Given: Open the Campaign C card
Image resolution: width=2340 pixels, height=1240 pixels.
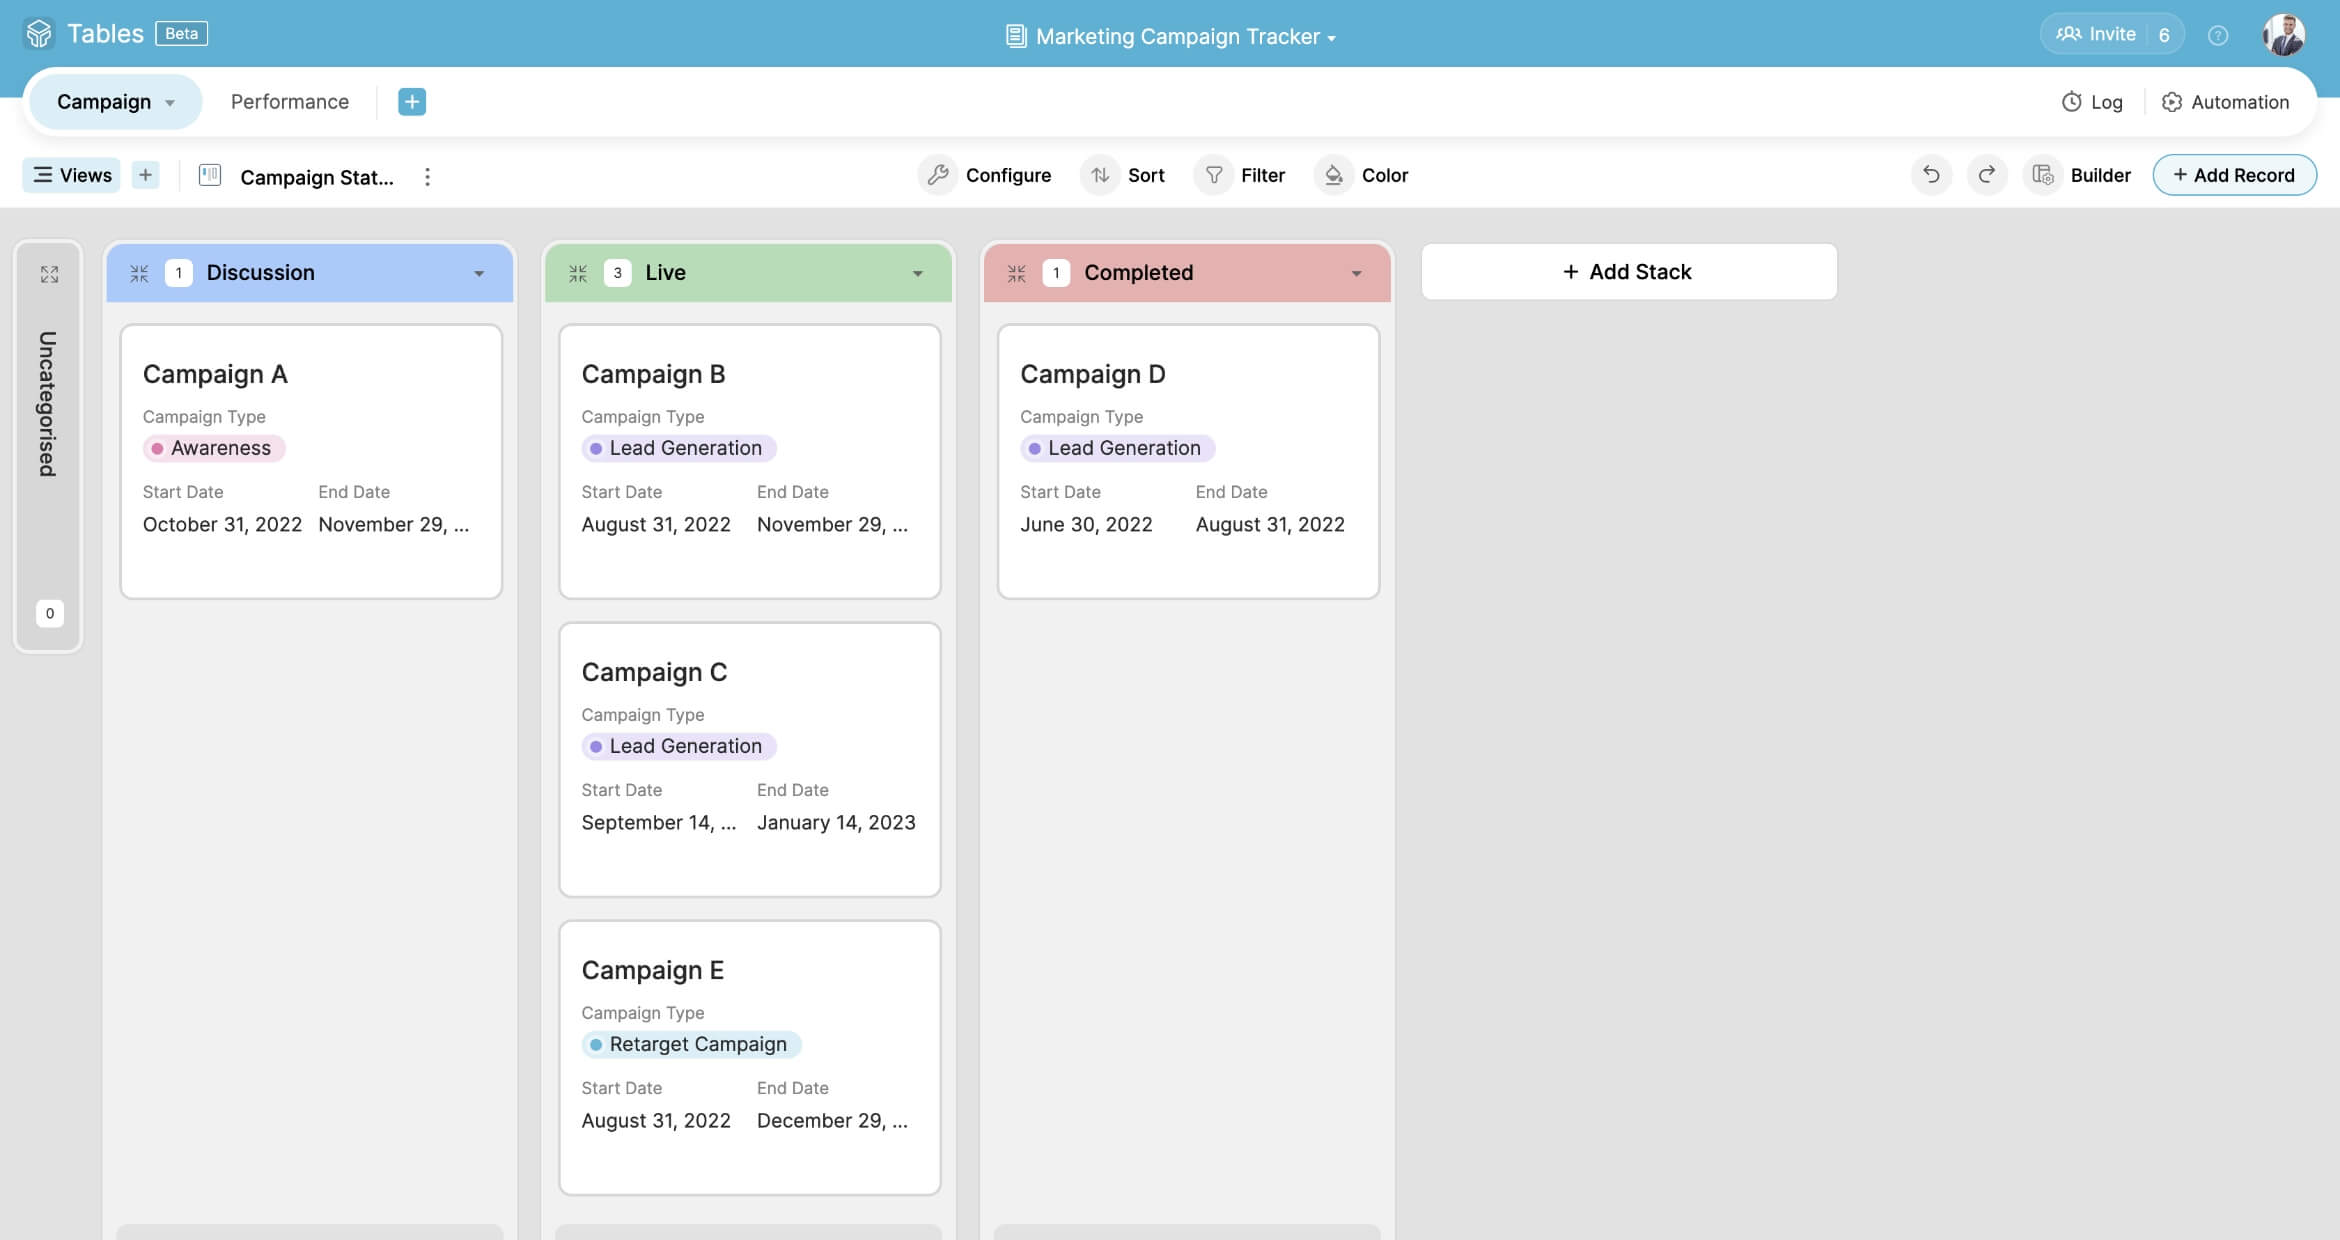Looking at the screenshot, I should (x=749, y=759).
